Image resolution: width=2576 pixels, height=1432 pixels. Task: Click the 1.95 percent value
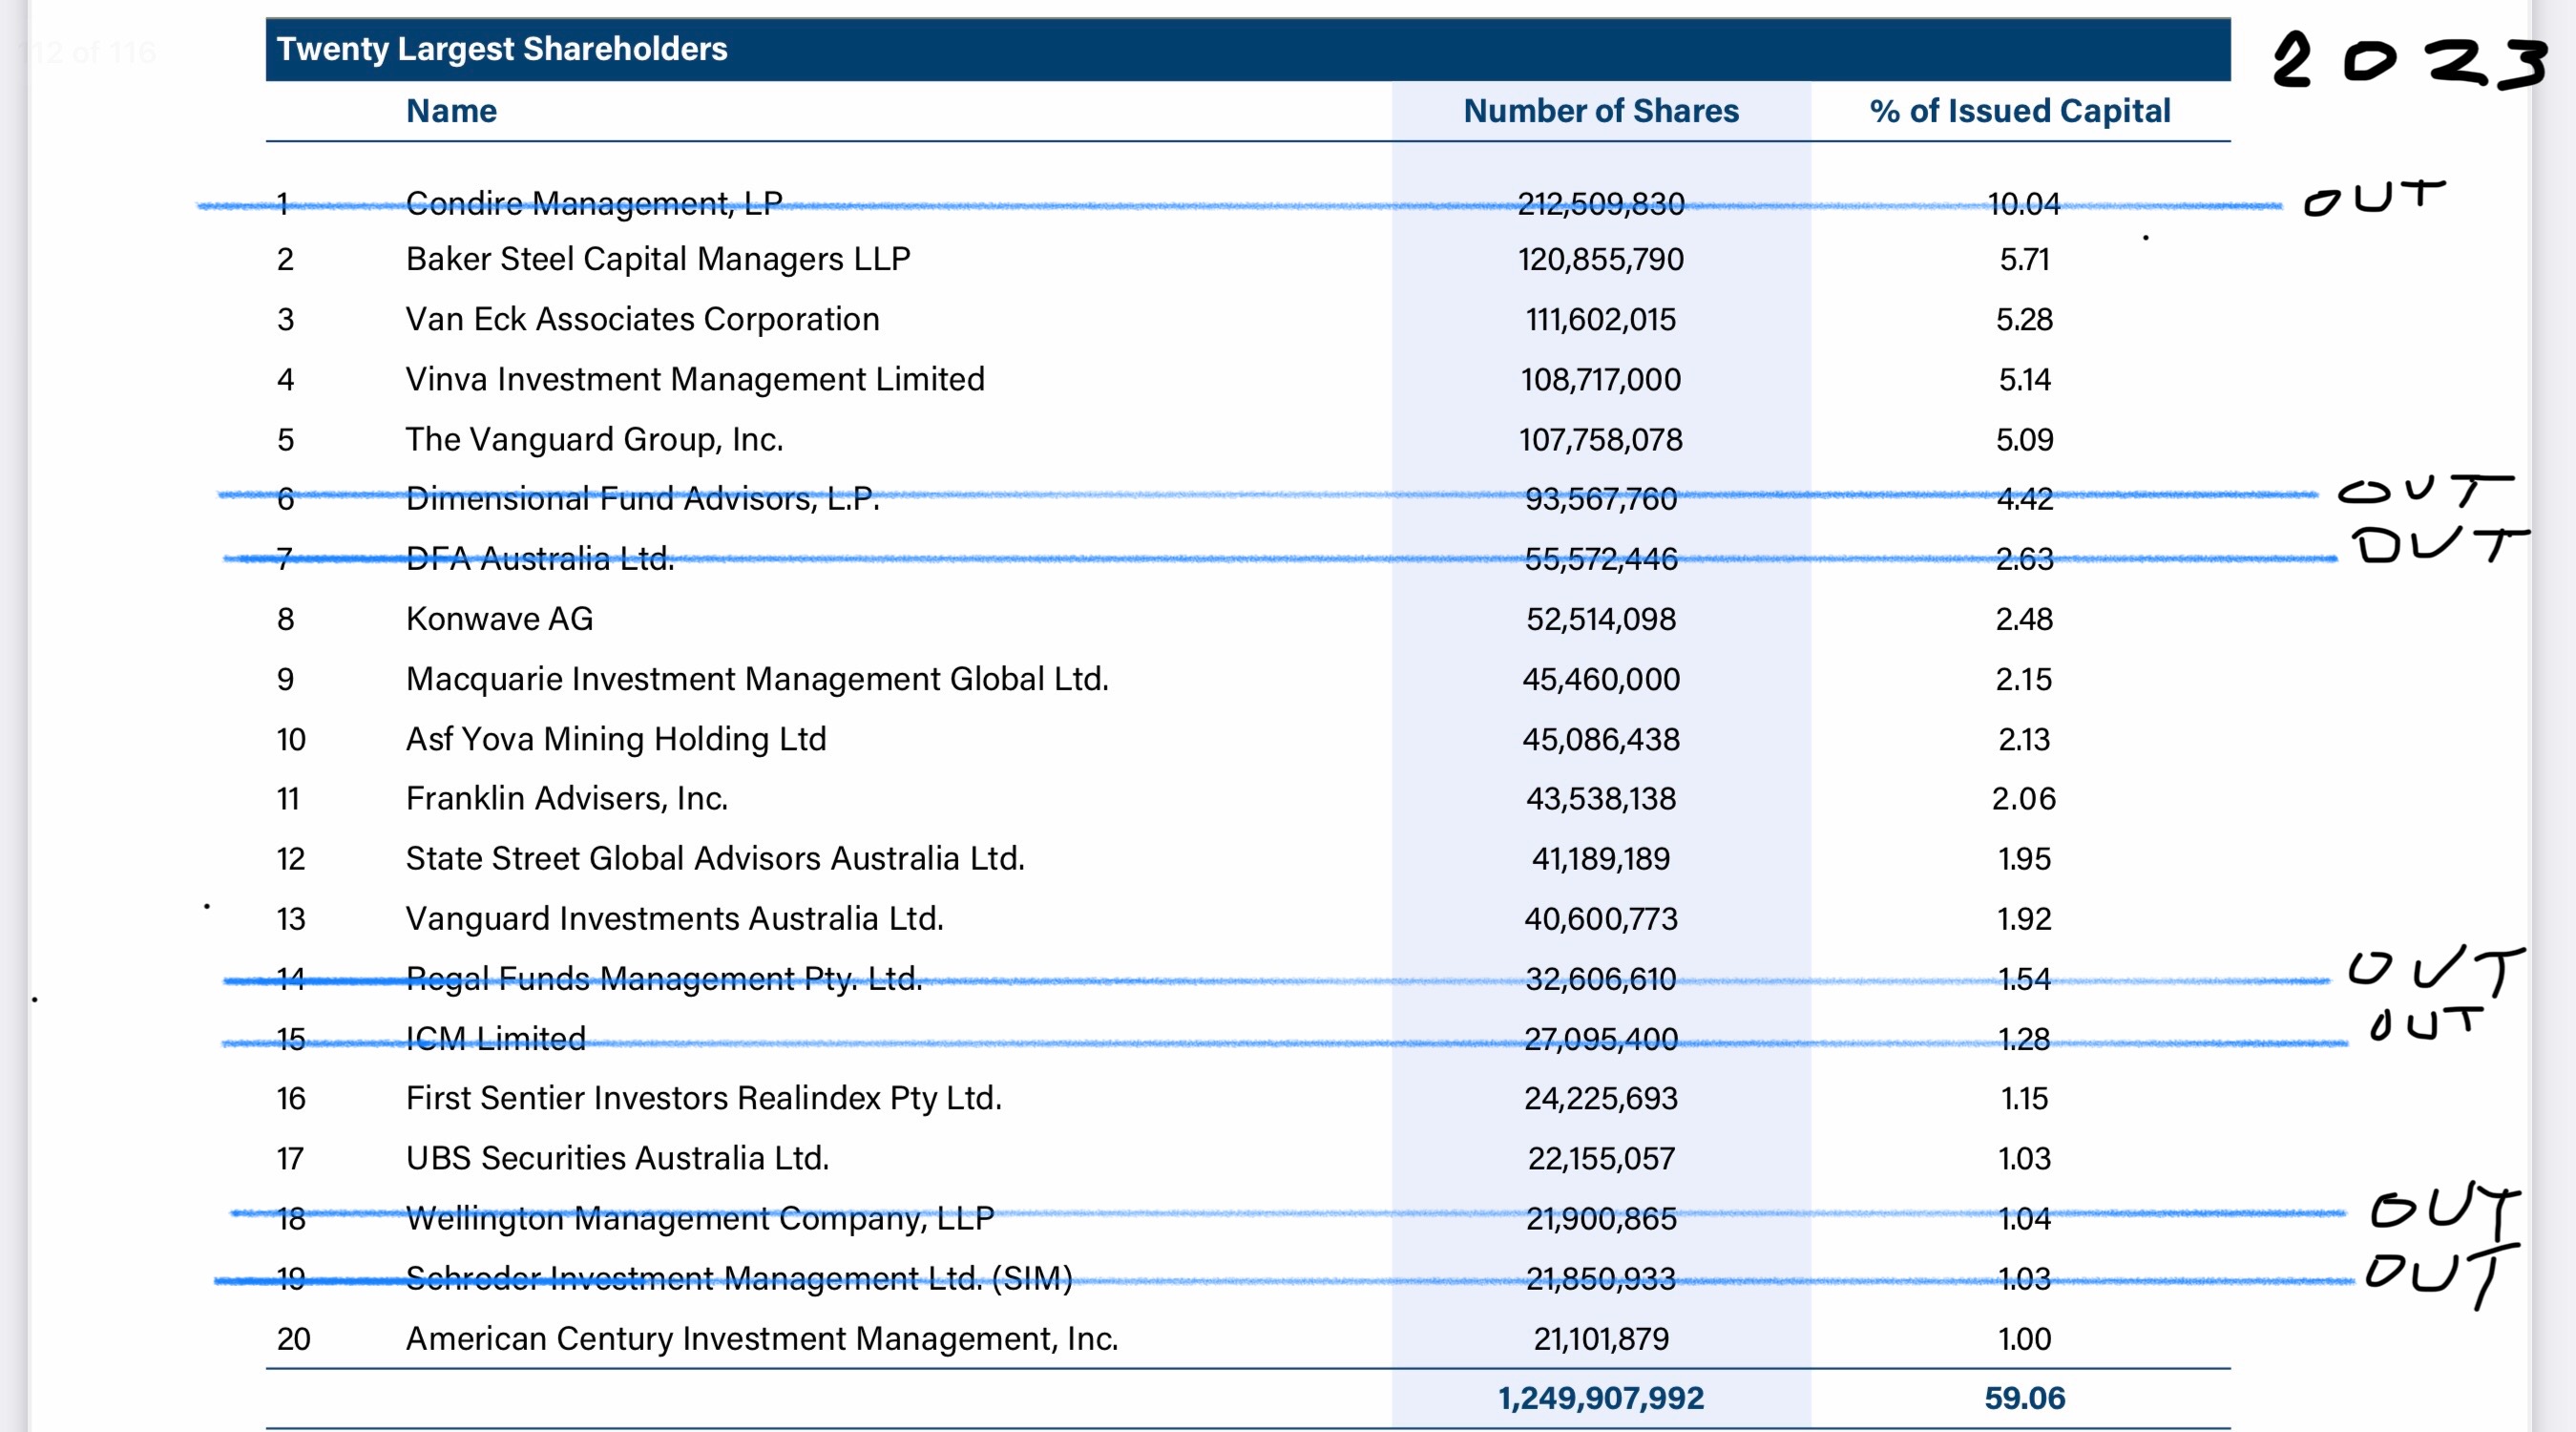point(2025,858)
